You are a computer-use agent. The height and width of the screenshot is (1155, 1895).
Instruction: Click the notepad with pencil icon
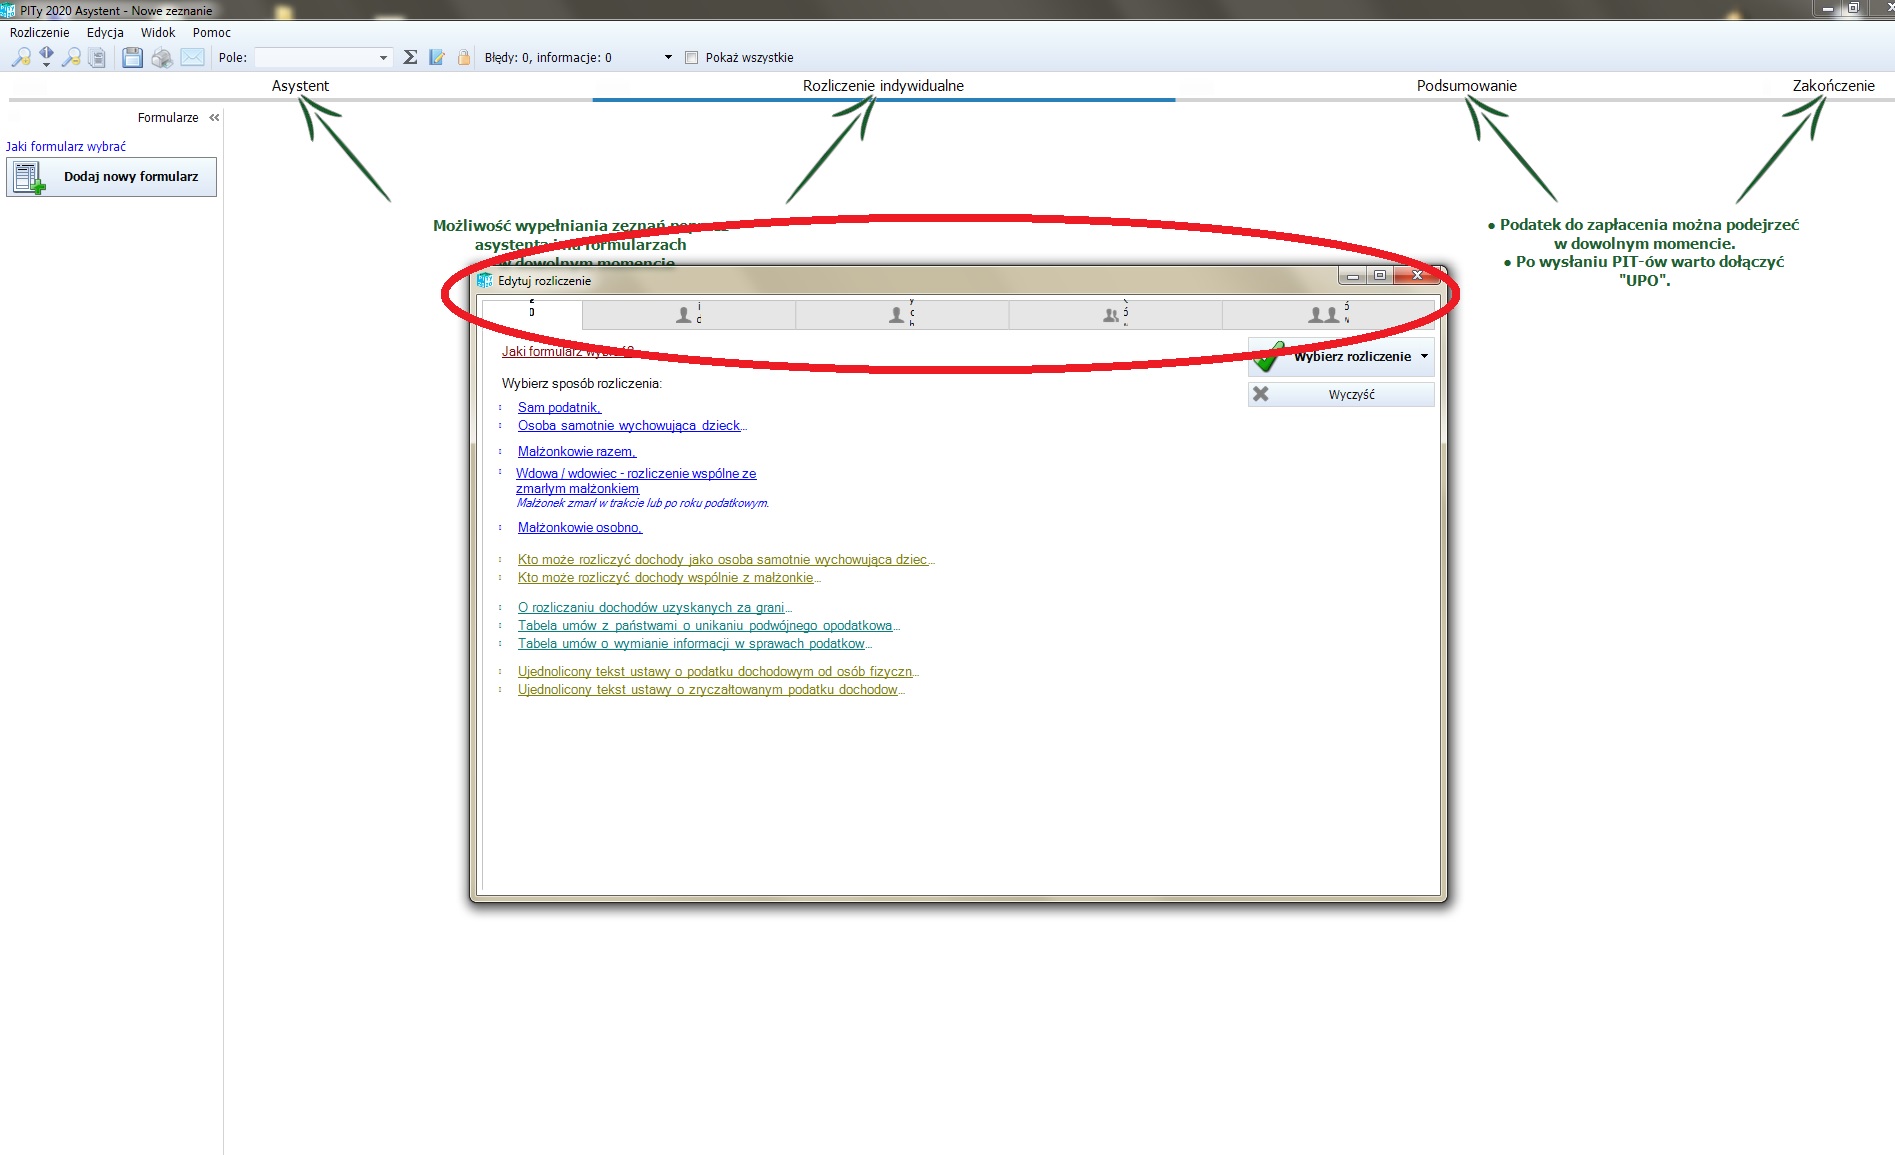[x=437, y=58]
